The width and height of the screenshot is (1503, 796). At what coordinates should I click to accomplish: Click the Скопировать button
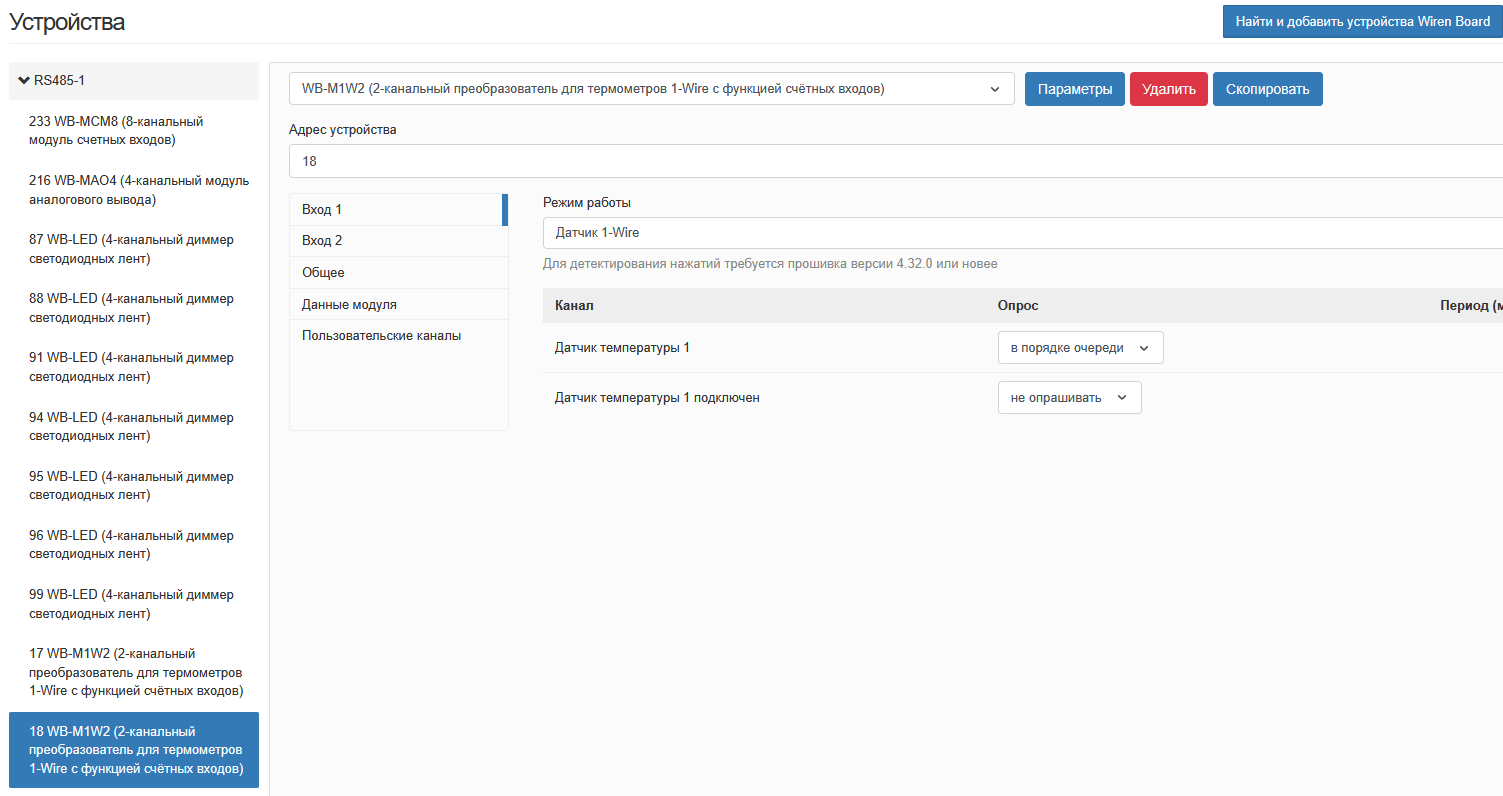click(1267, 89)
